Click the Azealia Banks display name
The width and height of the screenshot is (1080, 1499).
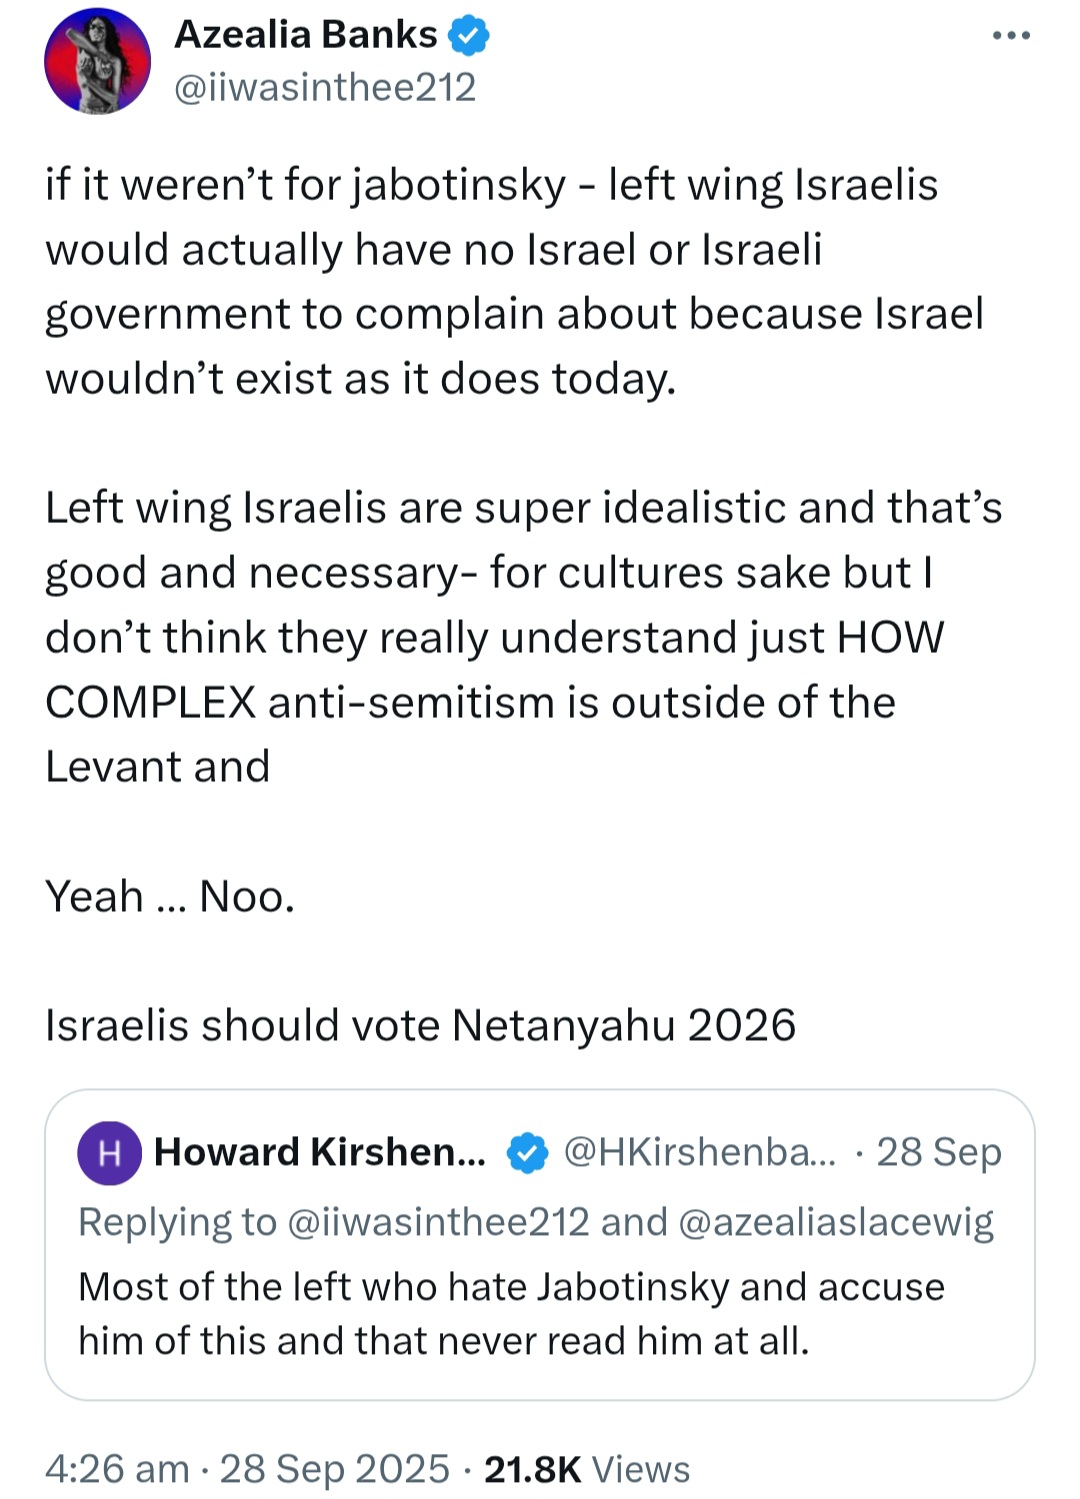pos(306,35)
